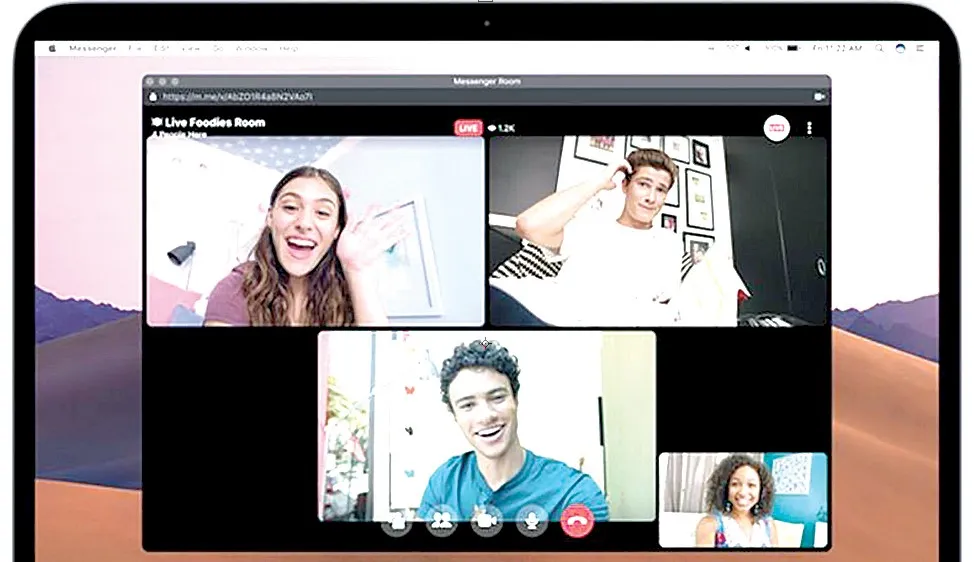The width and height of the screenshot is (974, 562).
Task: Open the View menu
Action: click(191, 48)
